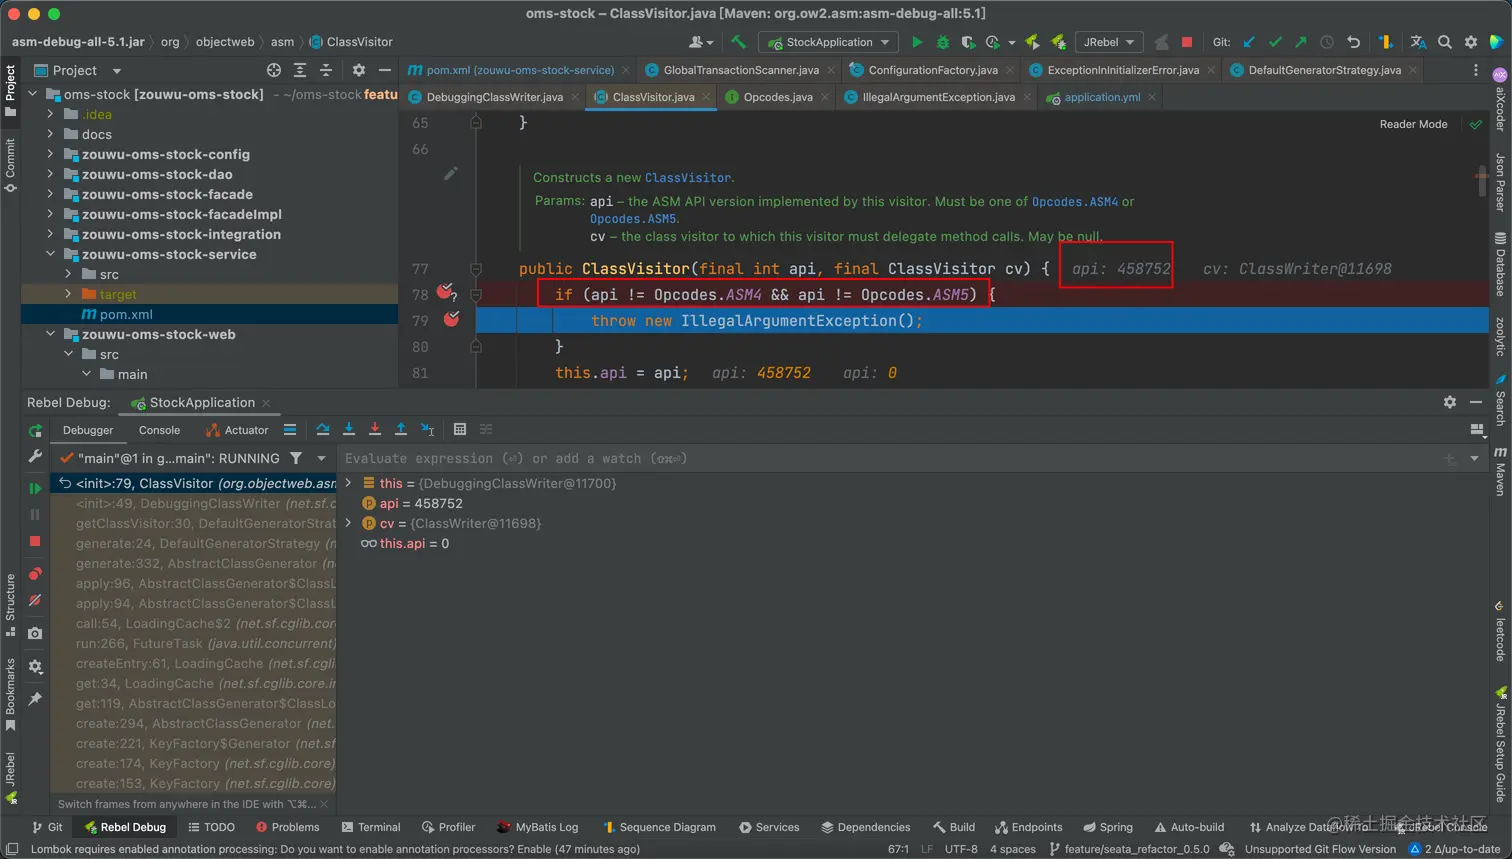The image size is (1512, 859).
Task: Toggle Reader Mode in editor
Action: [1413, 124]
